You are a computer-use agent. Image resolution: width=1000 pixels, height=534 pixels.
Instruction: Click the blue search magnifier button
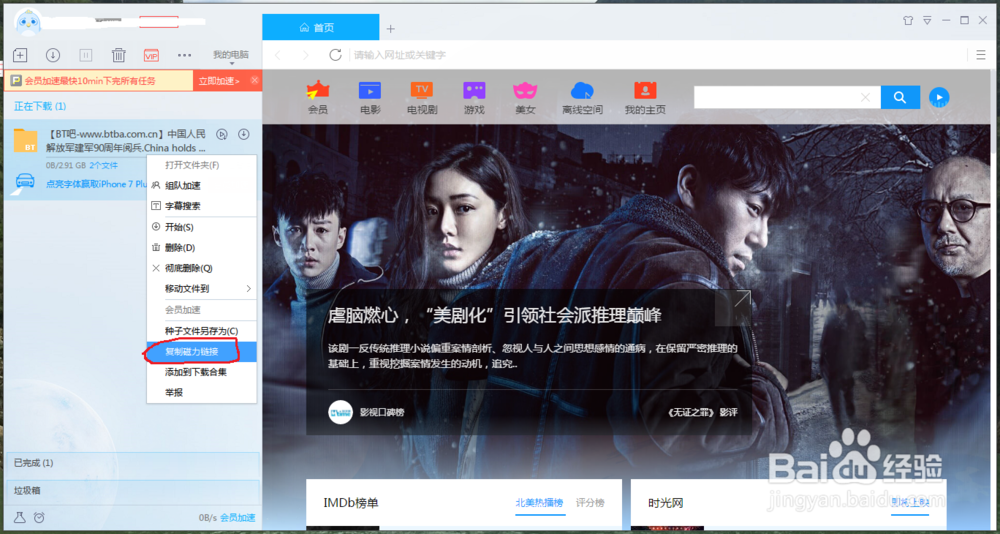(x=900, y=98)
